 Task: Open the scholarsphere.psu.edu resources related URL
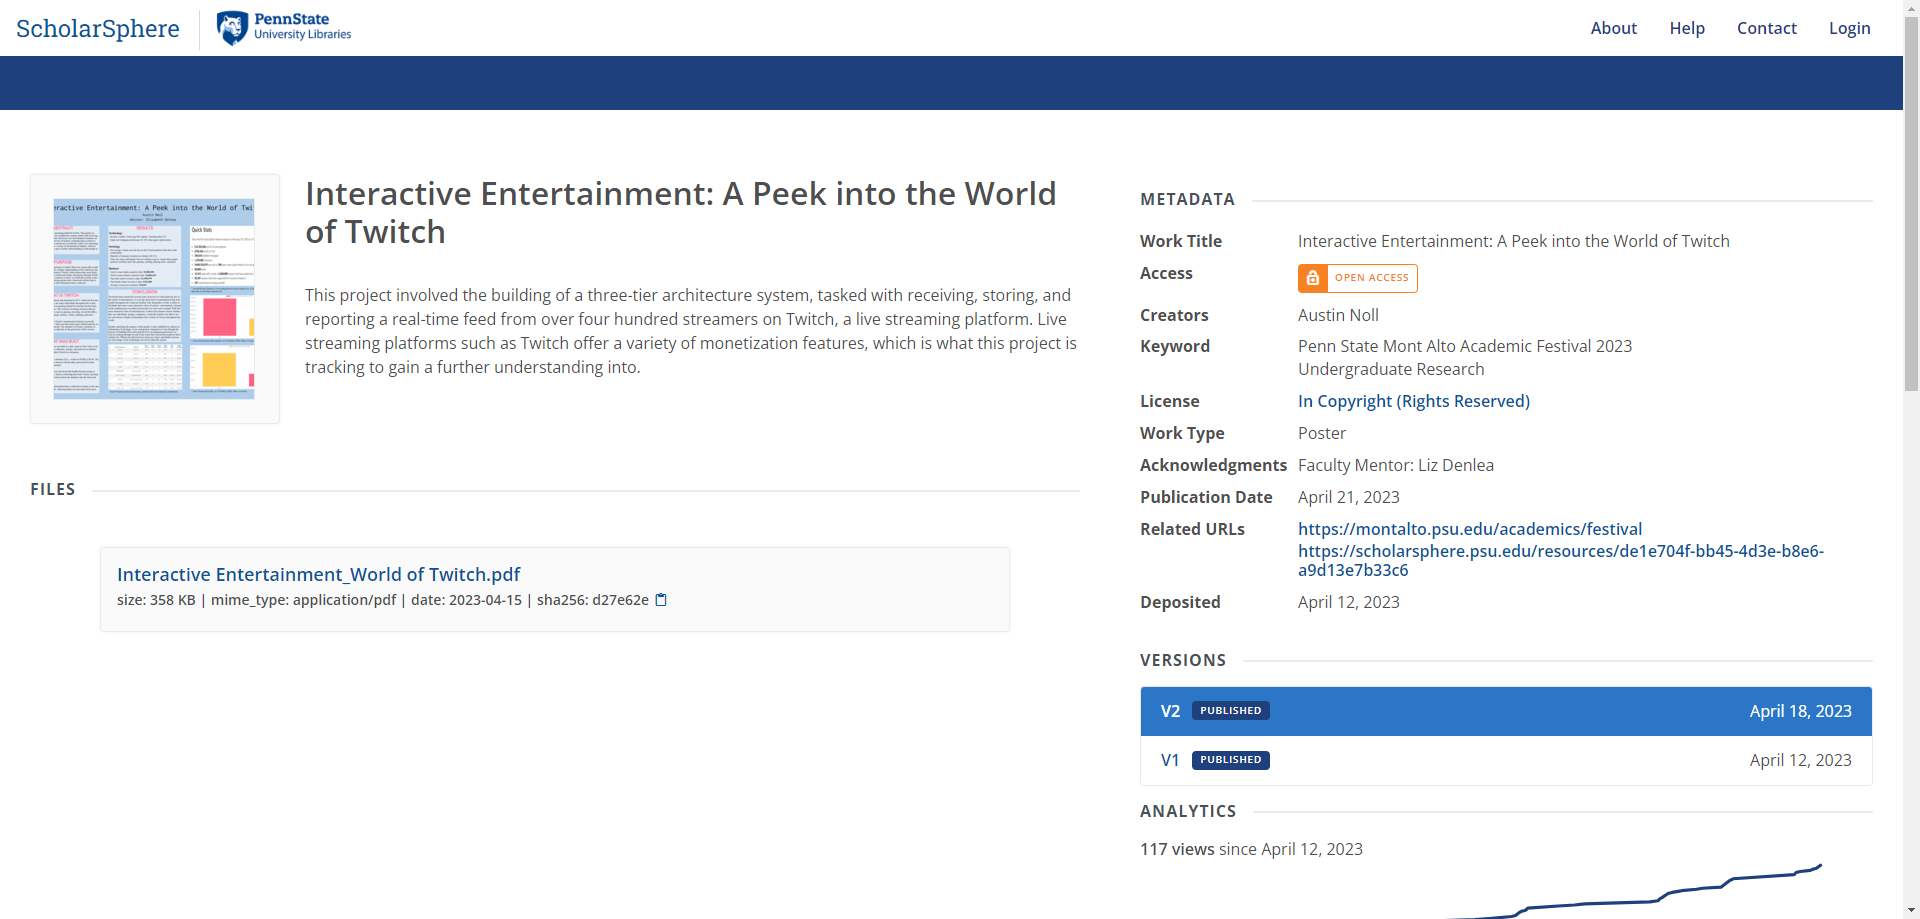[1560, 560]
